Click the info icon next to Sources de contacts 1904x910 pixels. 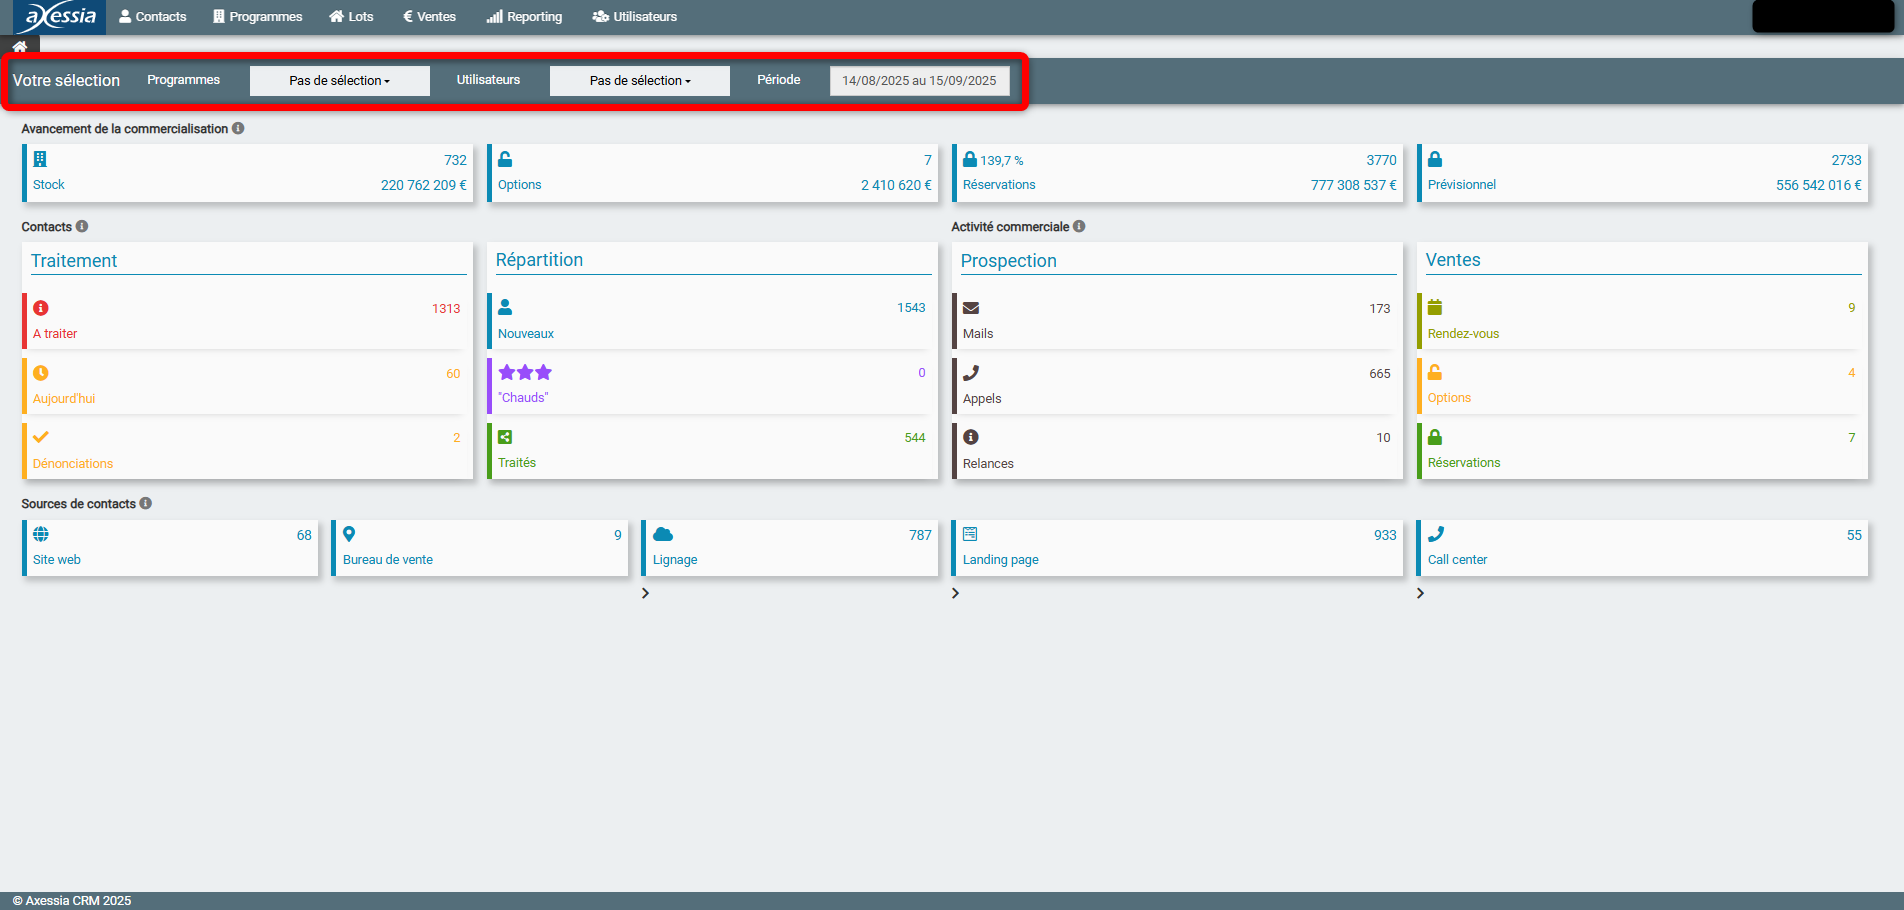tap(146, 504)
